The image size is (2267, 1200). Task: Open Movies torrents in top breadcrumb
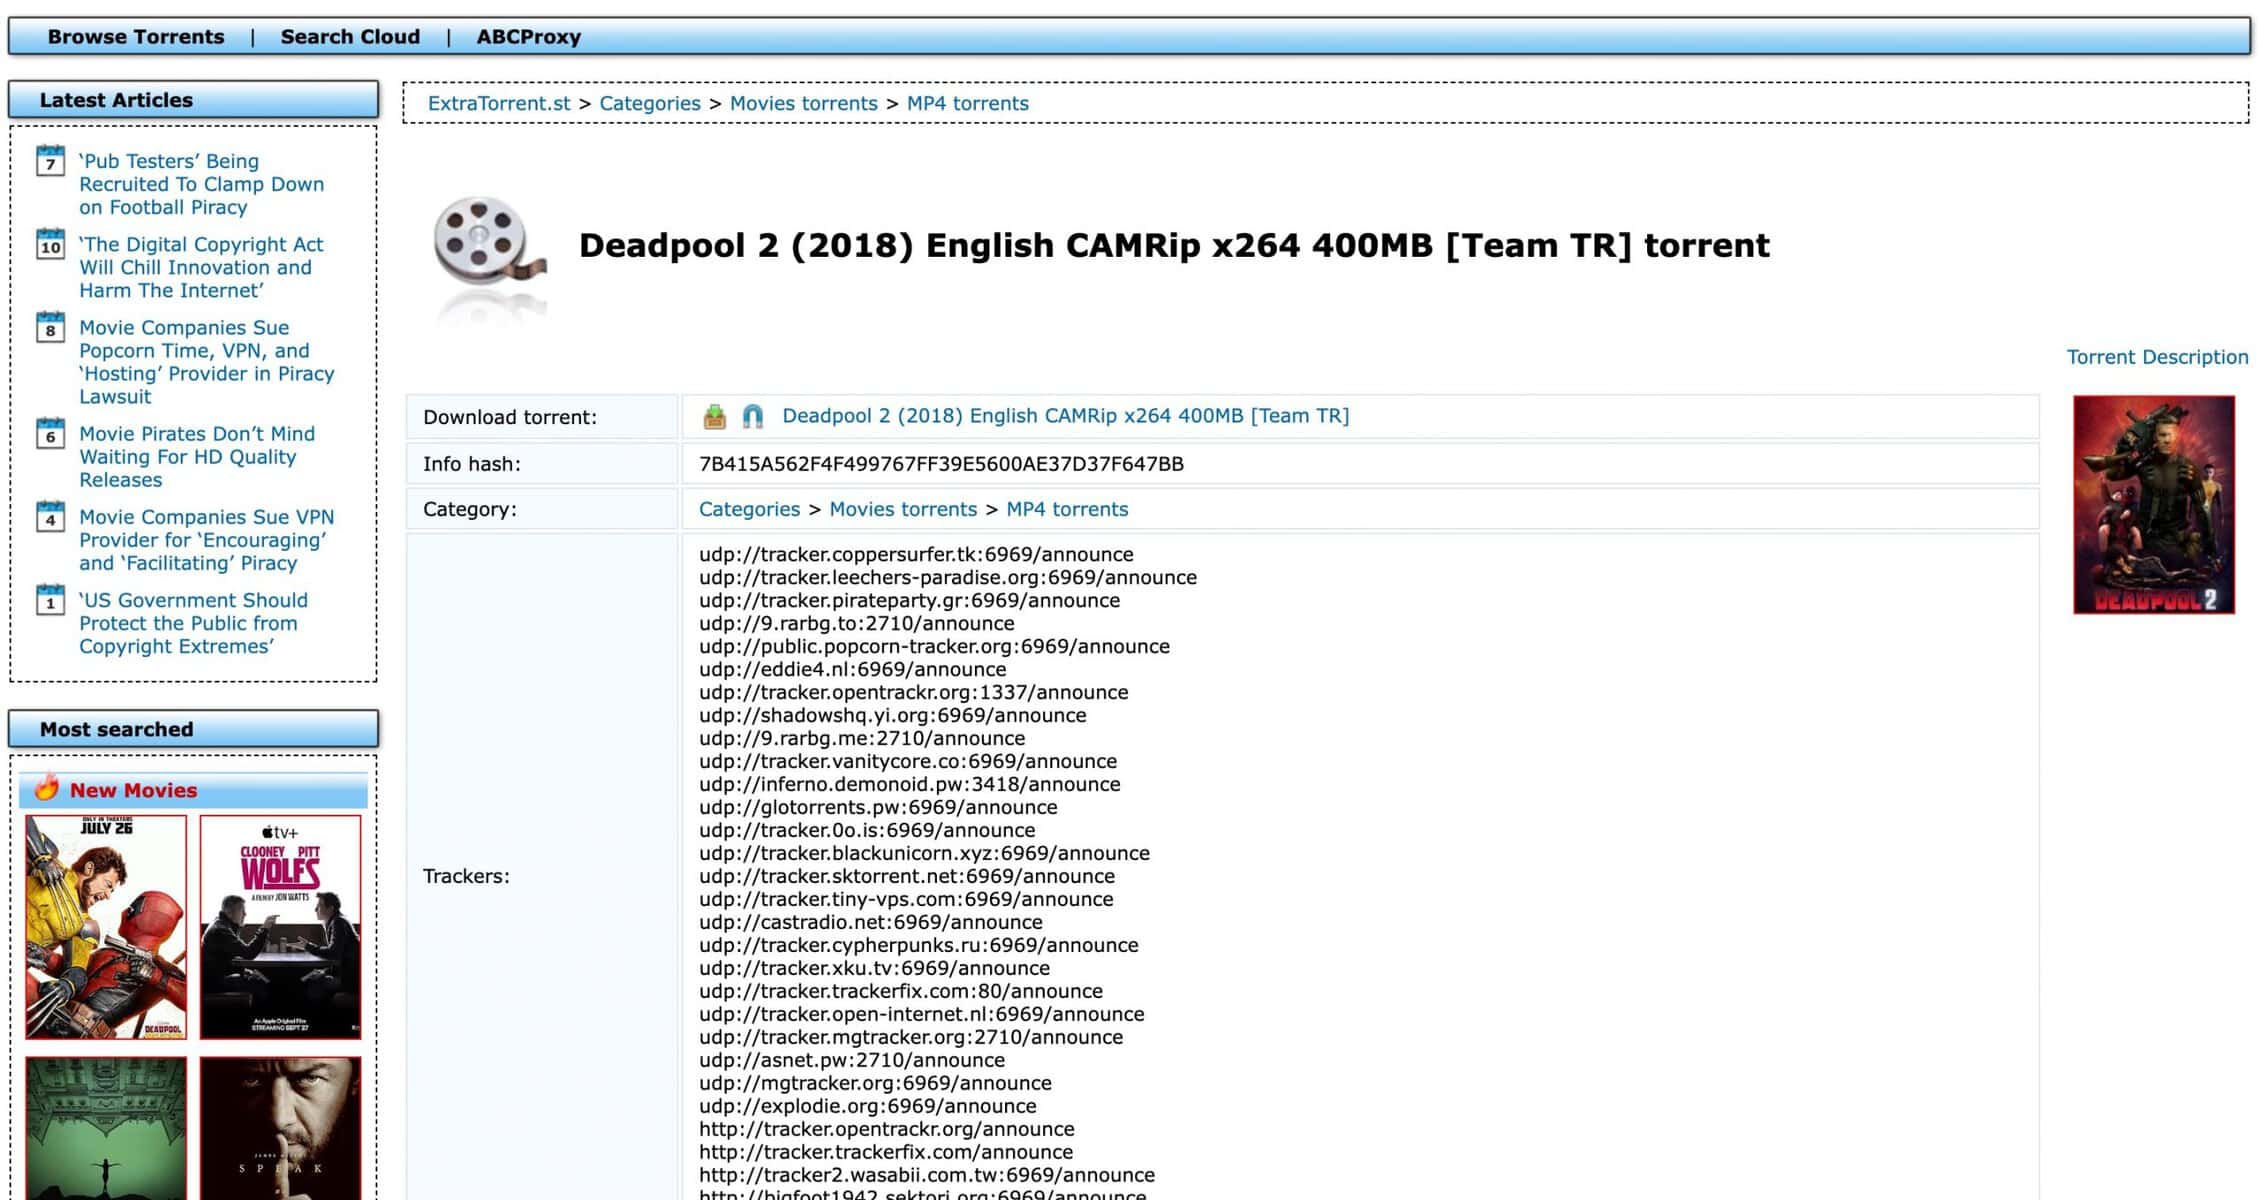pyautogui.click(x=803, y=103)
